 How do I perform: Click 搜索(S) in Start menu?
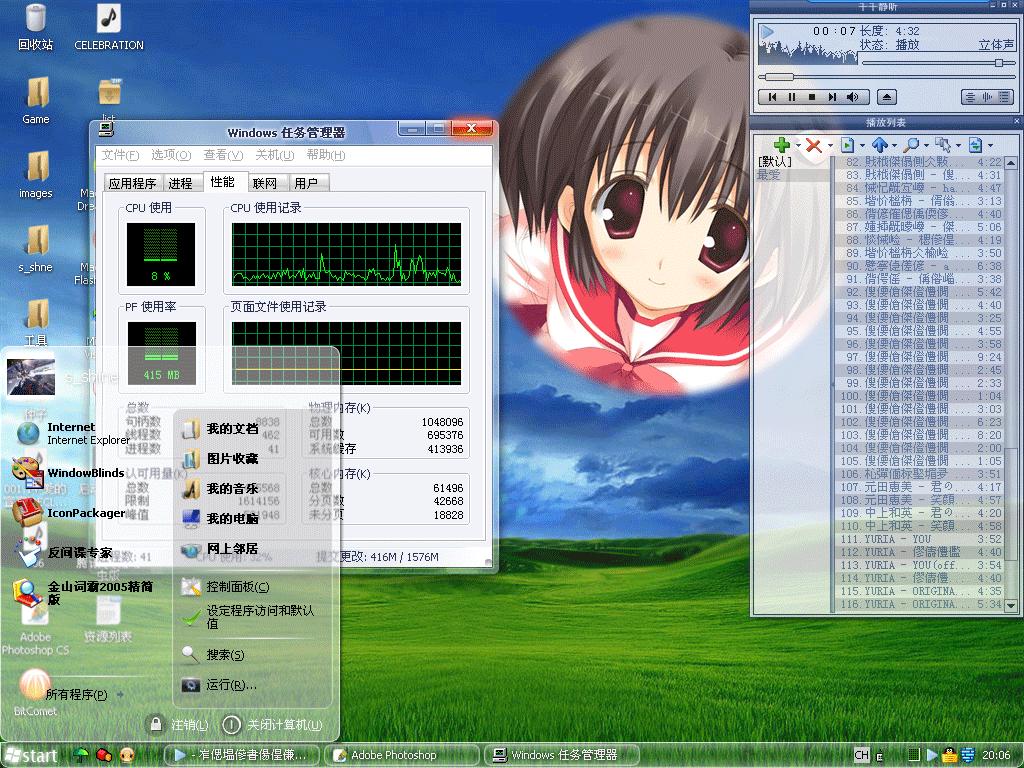tap(214, 654)
